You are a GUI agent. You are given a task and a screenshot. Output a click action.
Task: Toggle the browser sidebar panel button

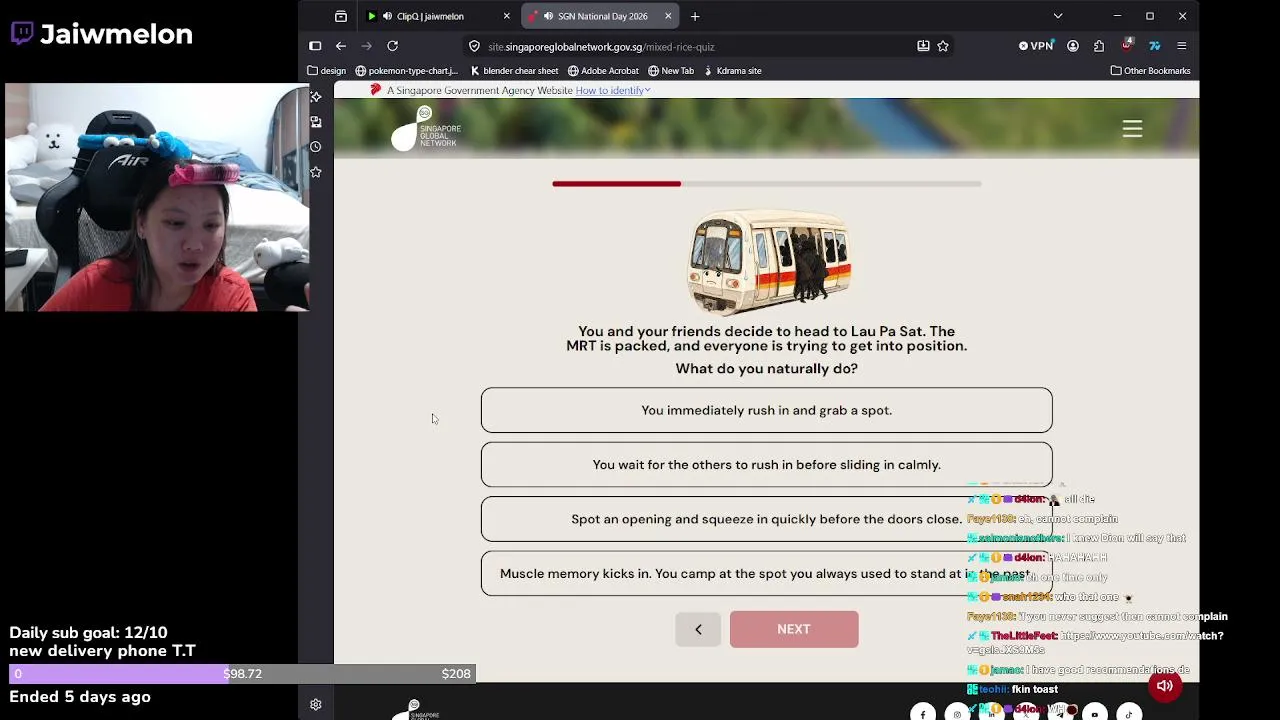point(315,46)
